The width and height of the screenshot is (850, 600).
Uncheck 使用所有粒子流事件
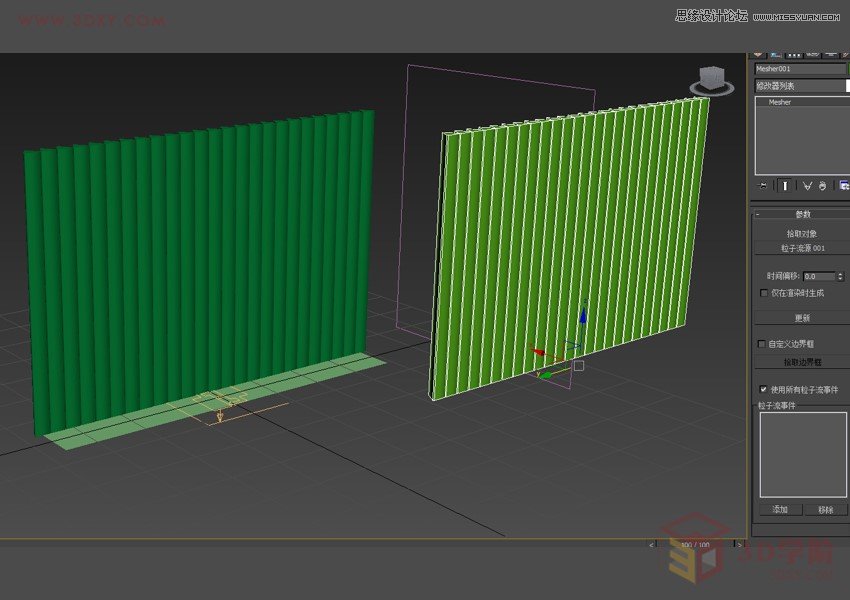763,388
